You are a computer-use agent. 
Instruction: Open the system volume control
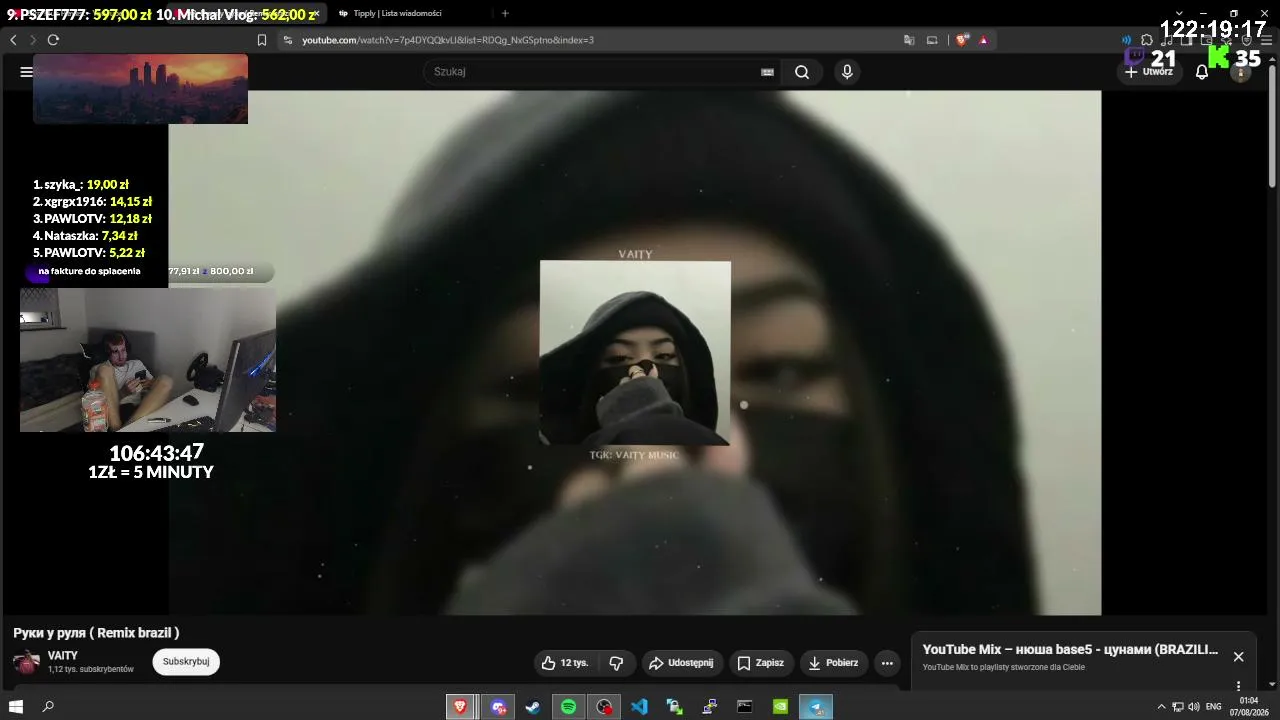[x=1193, y=707]
